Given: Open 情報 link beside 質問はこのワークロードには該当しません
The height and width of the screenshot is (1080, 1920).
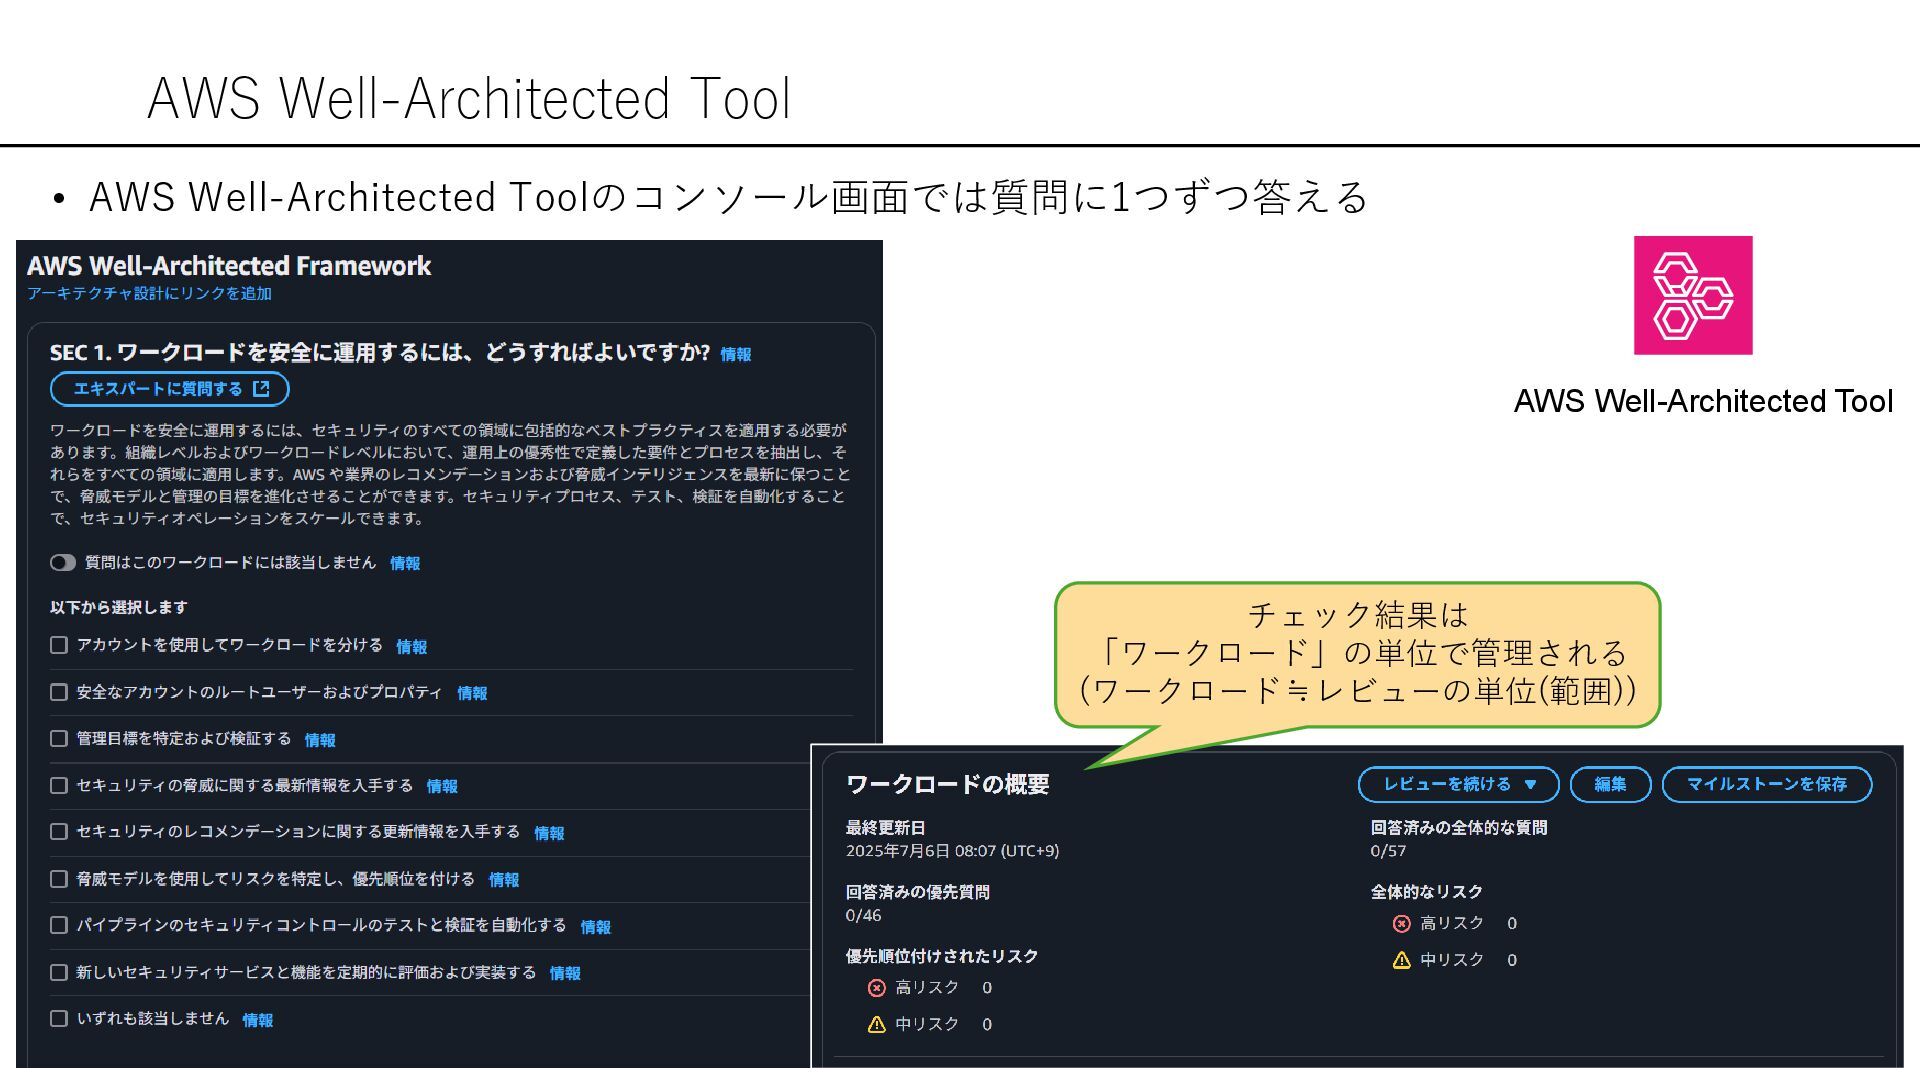Looking at the screenshot, I should coord(405,563).
